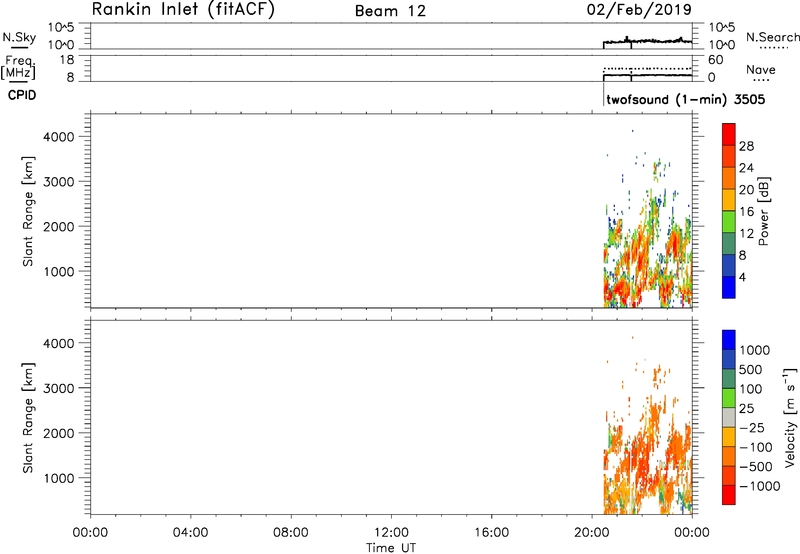The image size is (800, 554).
Task: Click the '-1000' tick on the velocity colorbar
Action: pyautogui.click(x=760, y=486)
